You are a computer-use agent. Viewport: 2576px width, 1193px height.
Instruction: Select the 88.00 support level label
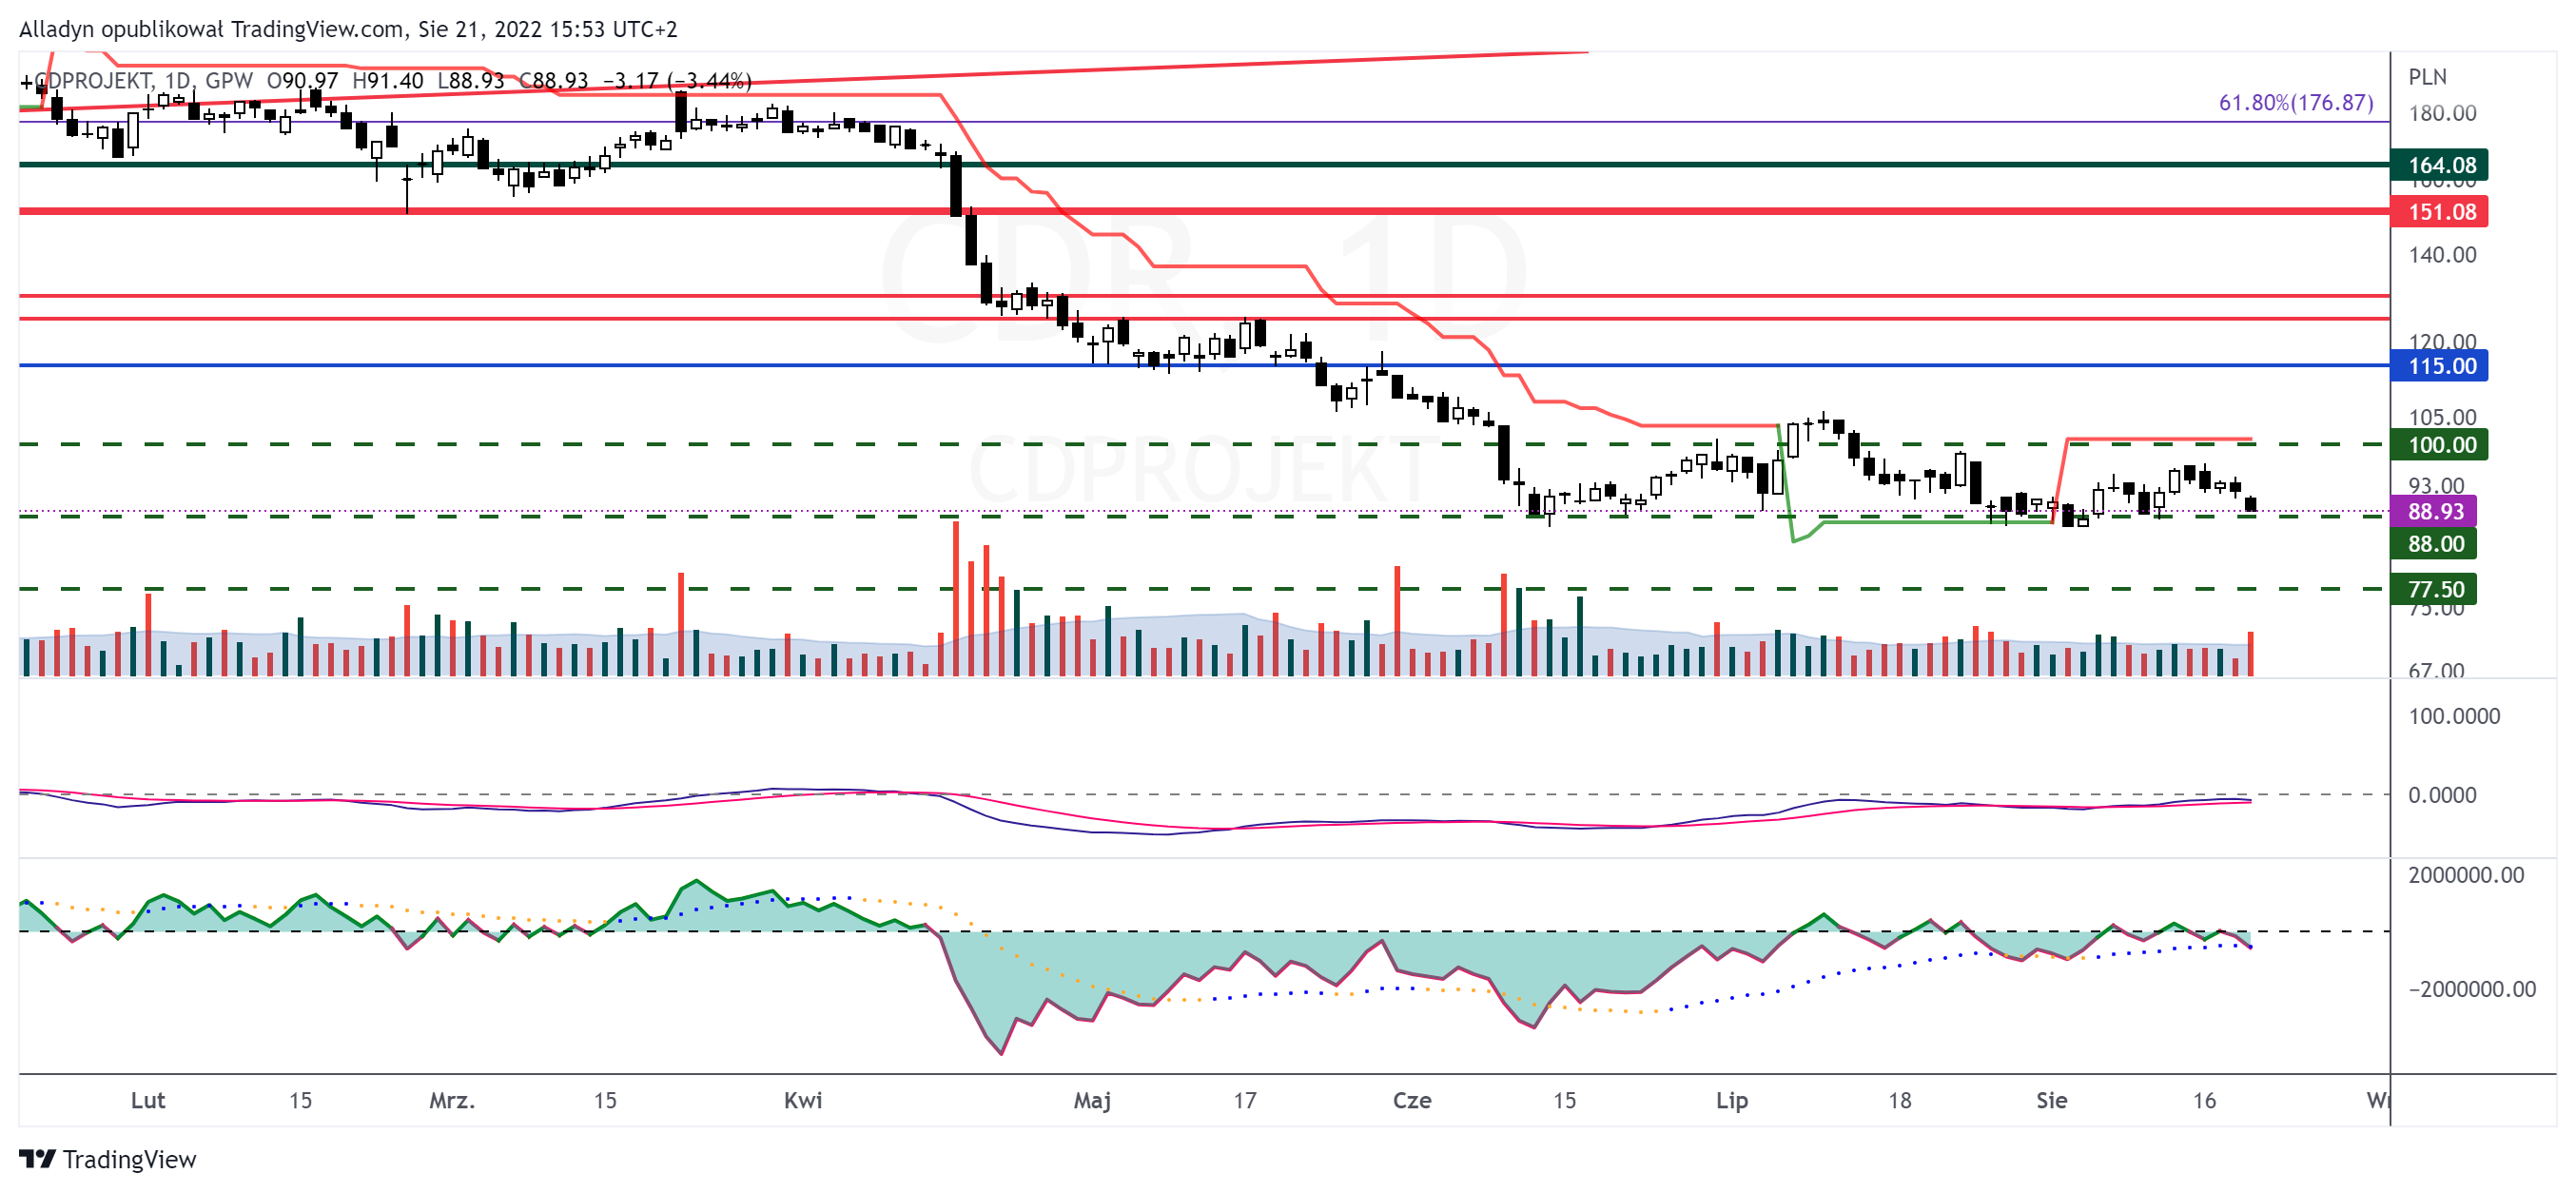2433,544
